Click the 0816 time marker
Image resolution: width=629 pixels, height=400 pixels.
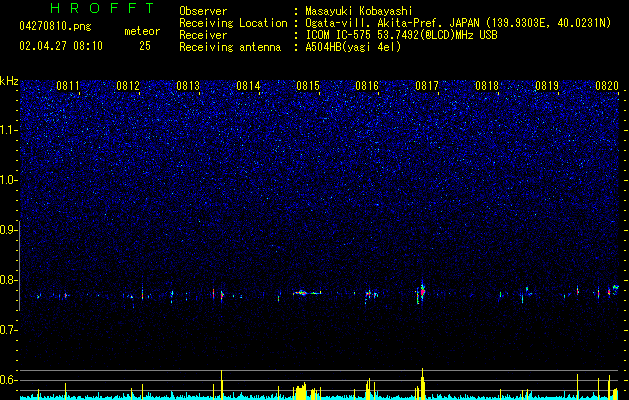(x=367, y=86)
